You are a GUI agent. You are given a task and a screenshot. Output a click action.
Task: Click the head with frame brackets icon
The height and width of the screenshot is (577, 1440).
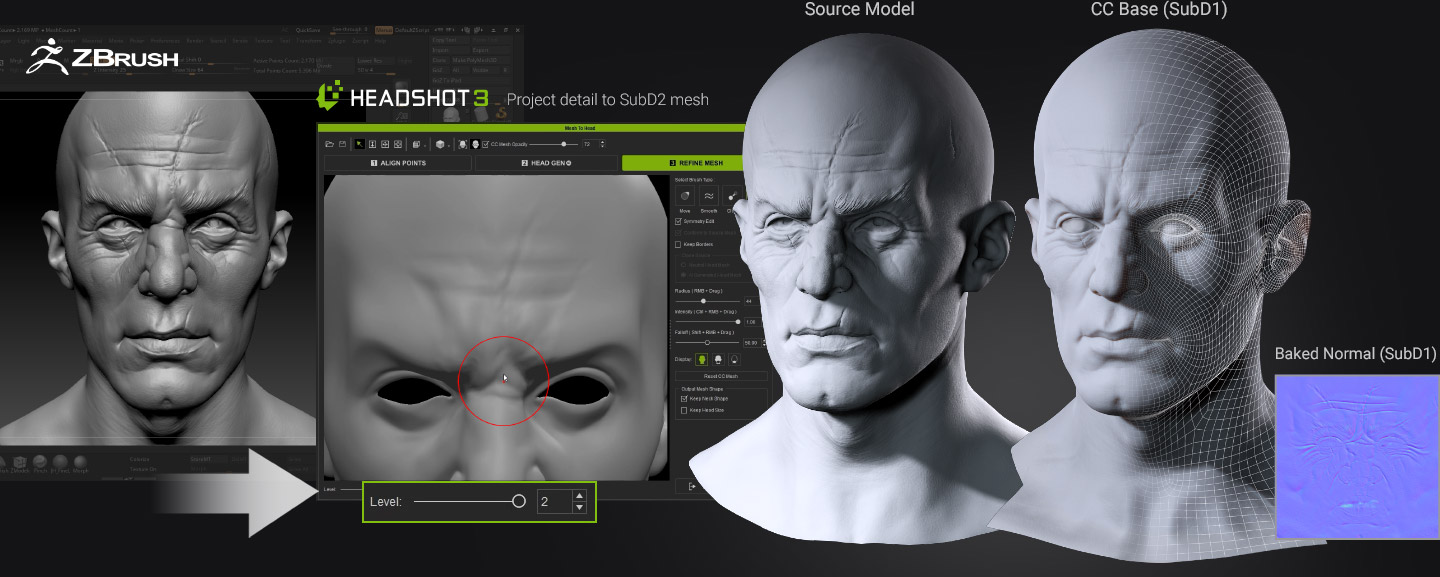pyautogui.click(x=462, y=144)
